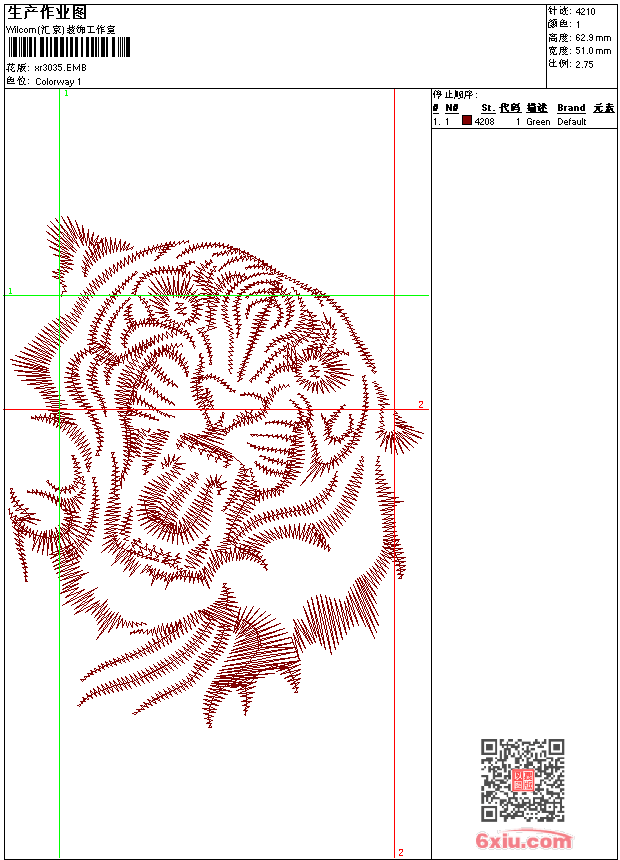Screen dimensions: 620x860
Task: Click the height value 62.9 mm
Action: [x=593, y=38]
